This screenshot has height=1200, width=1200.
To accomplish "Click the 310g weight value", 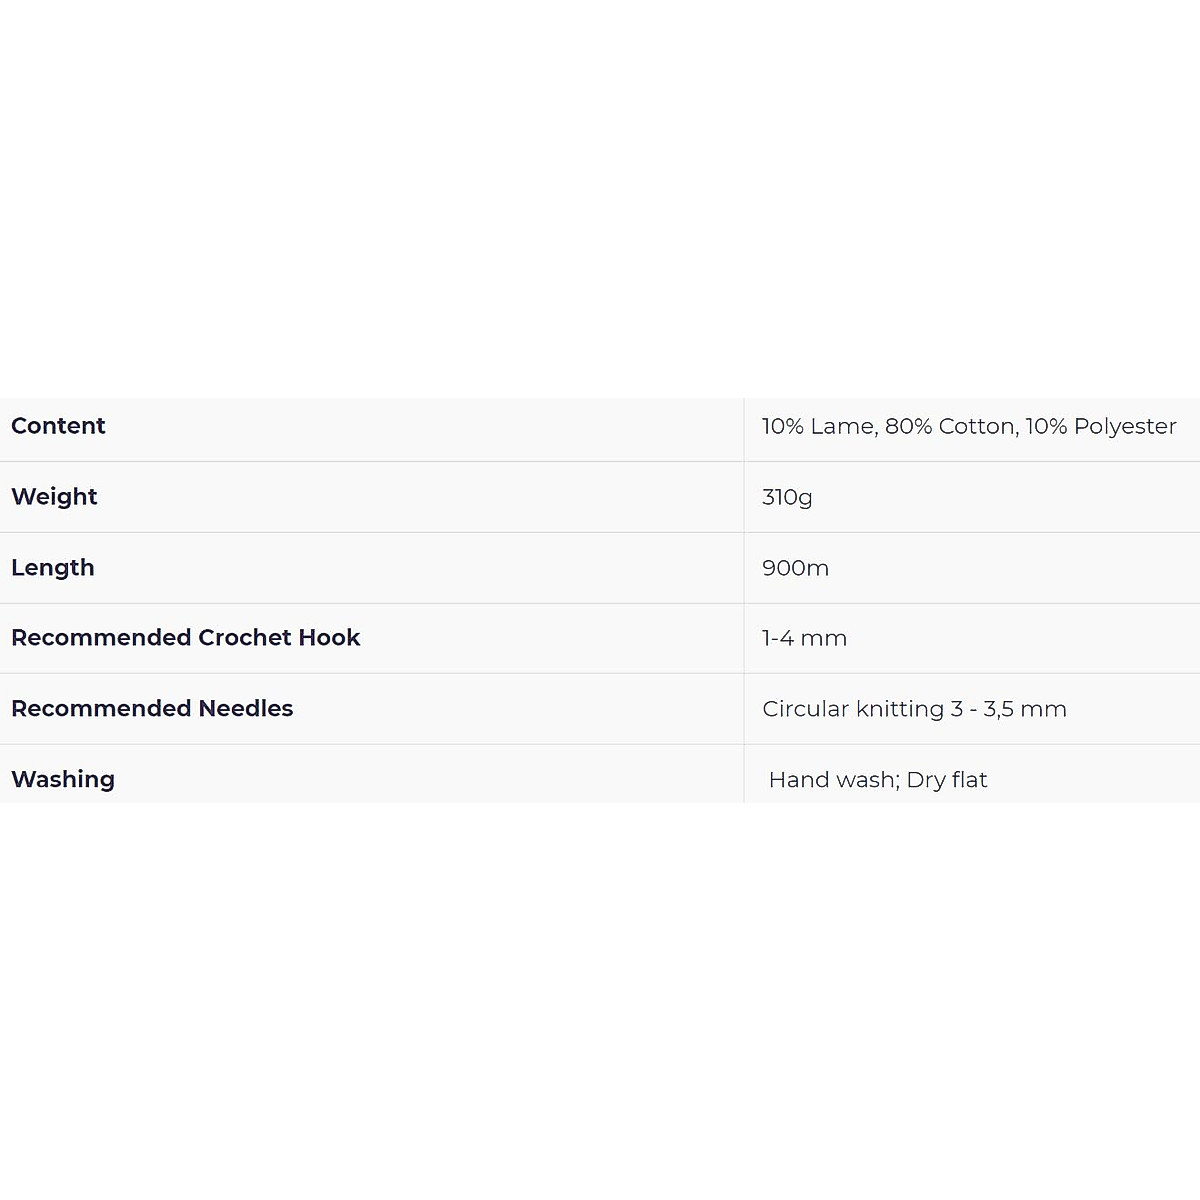I will (787, 497).
